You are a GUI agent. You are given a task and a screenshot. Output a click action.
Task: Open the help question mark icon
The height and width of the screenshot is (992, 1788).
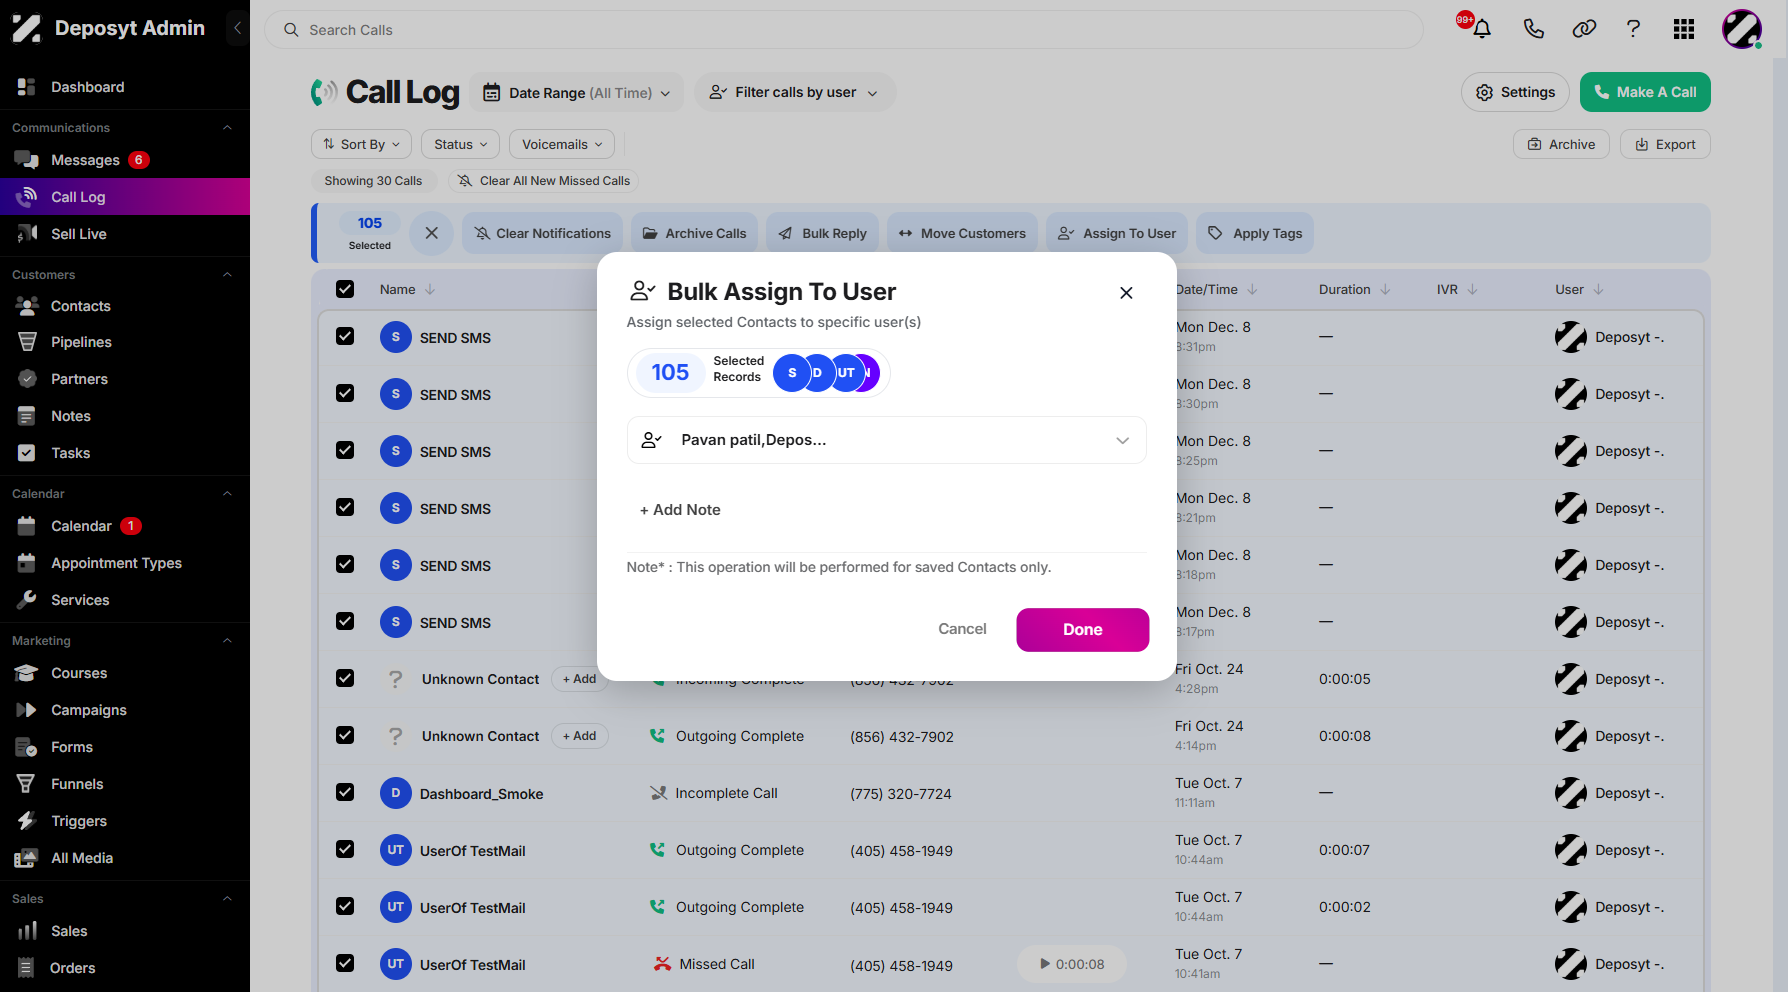tap(1633, 29)
